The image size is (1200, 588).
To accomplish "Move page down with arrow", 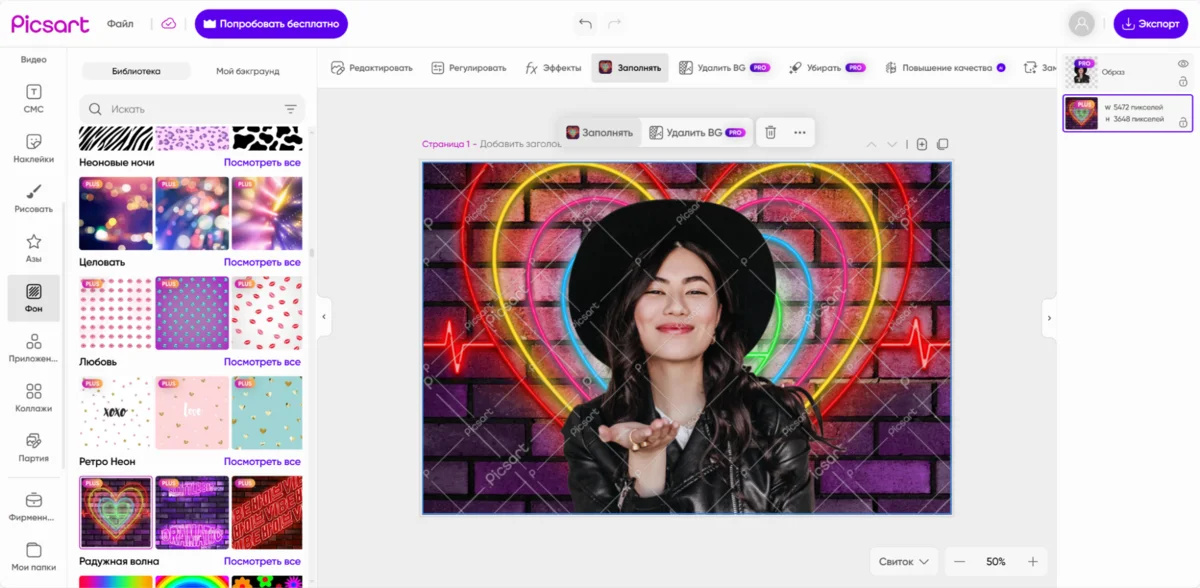I will click(892, 145).
